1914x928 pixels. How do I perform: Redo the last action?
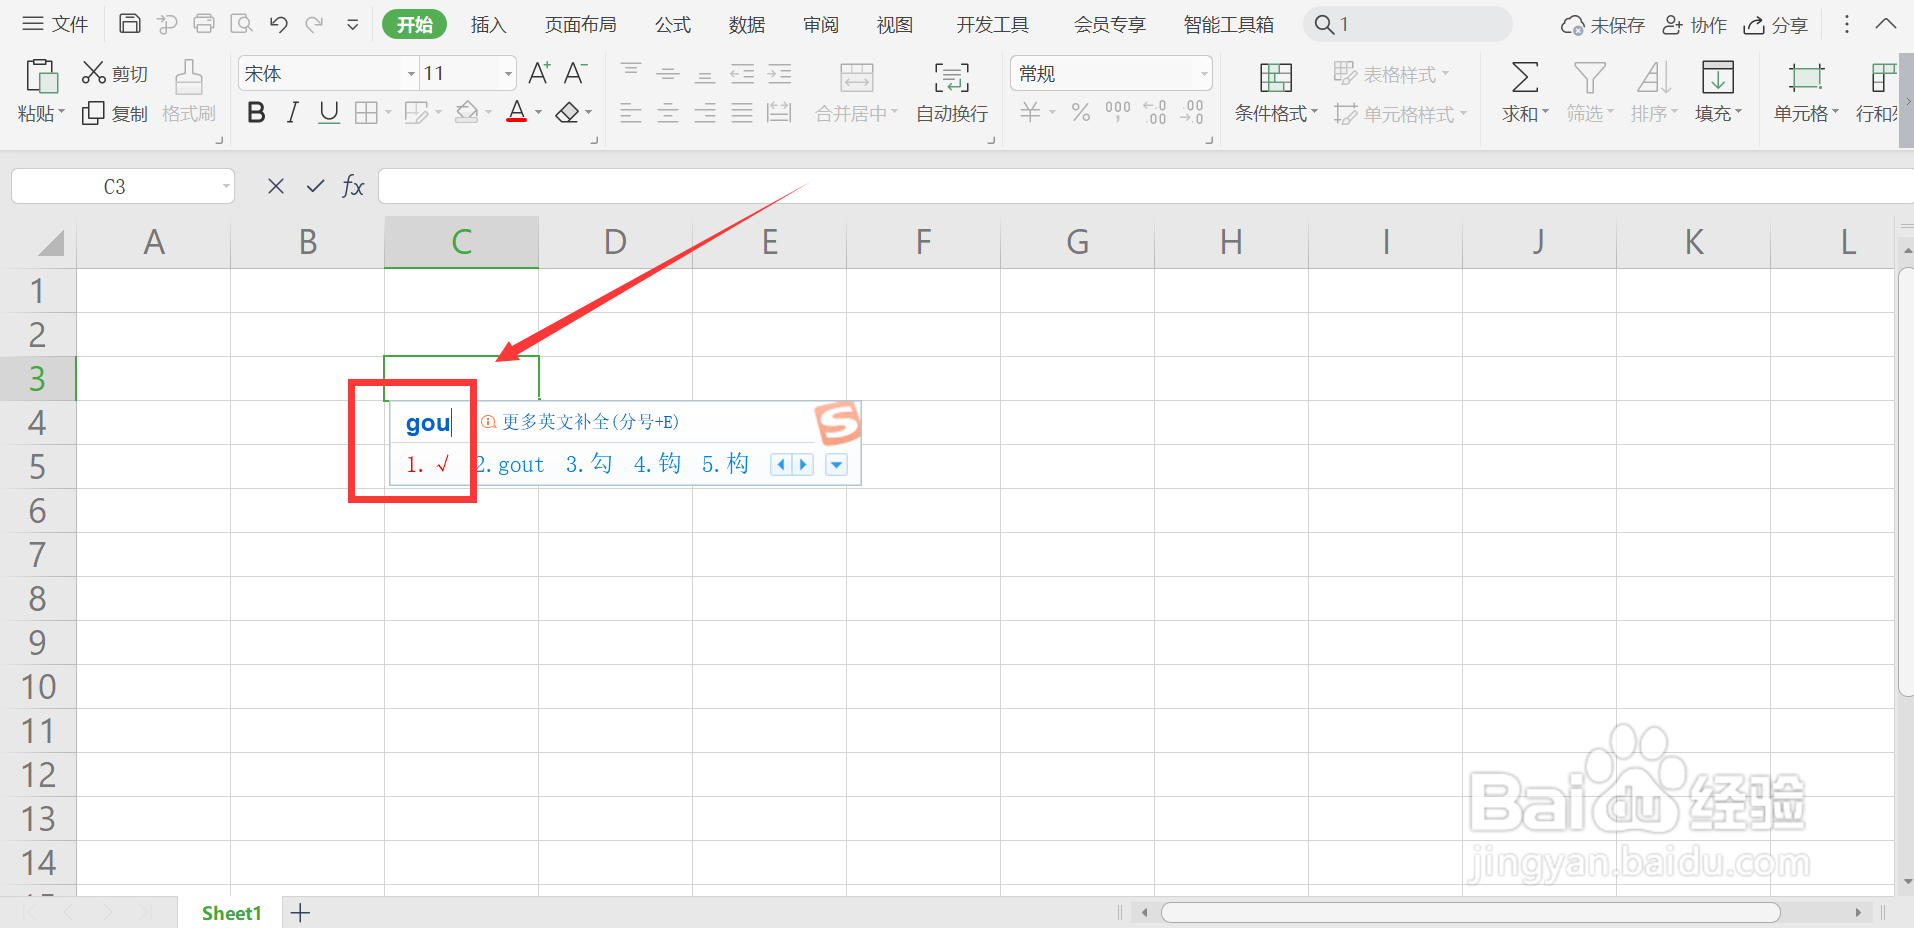coord(315,24)
